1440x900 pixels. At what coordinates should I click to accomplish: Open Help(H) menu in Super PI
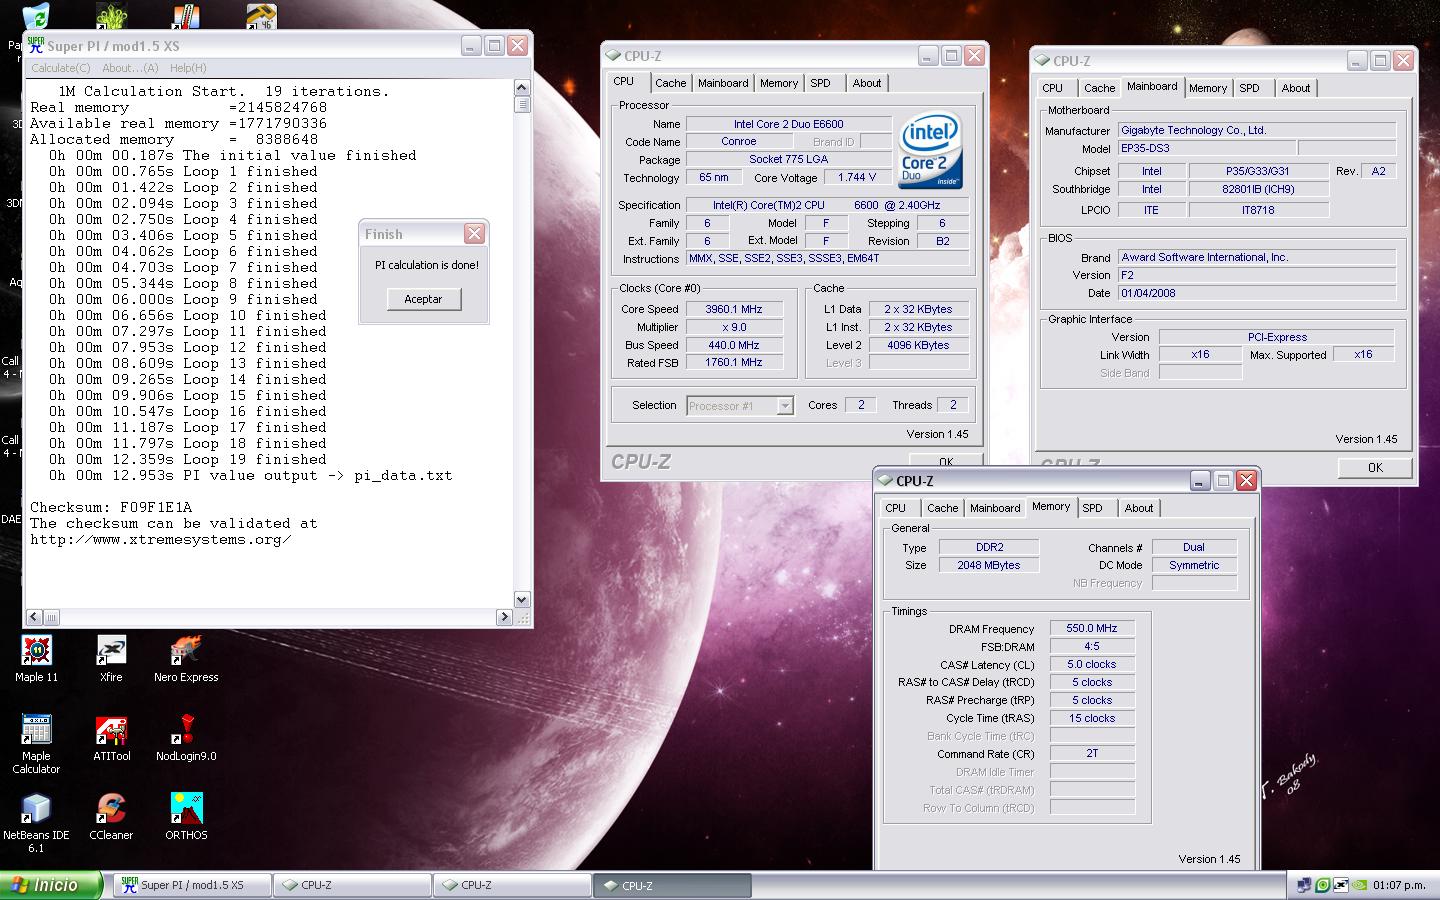(x=188, y=68)
